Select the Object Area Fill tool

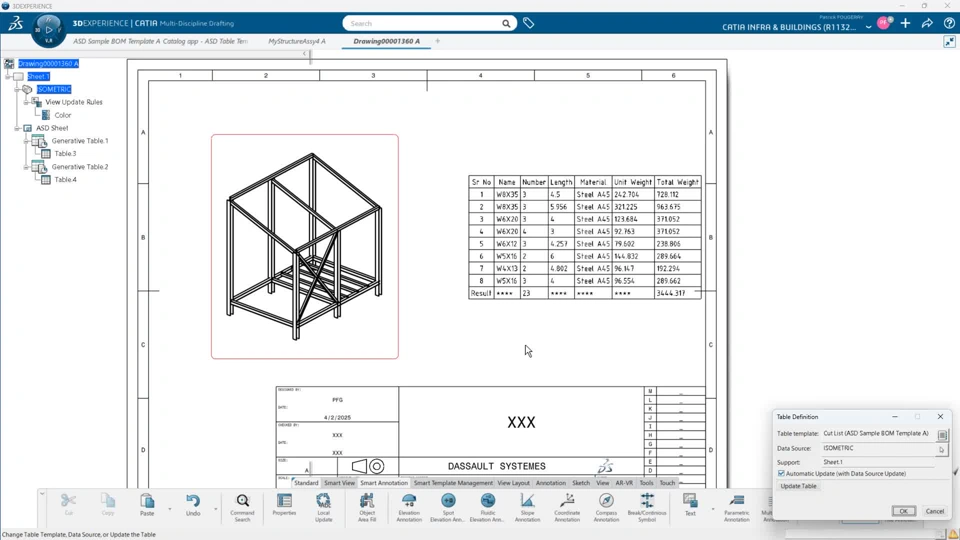pos(367,508)
